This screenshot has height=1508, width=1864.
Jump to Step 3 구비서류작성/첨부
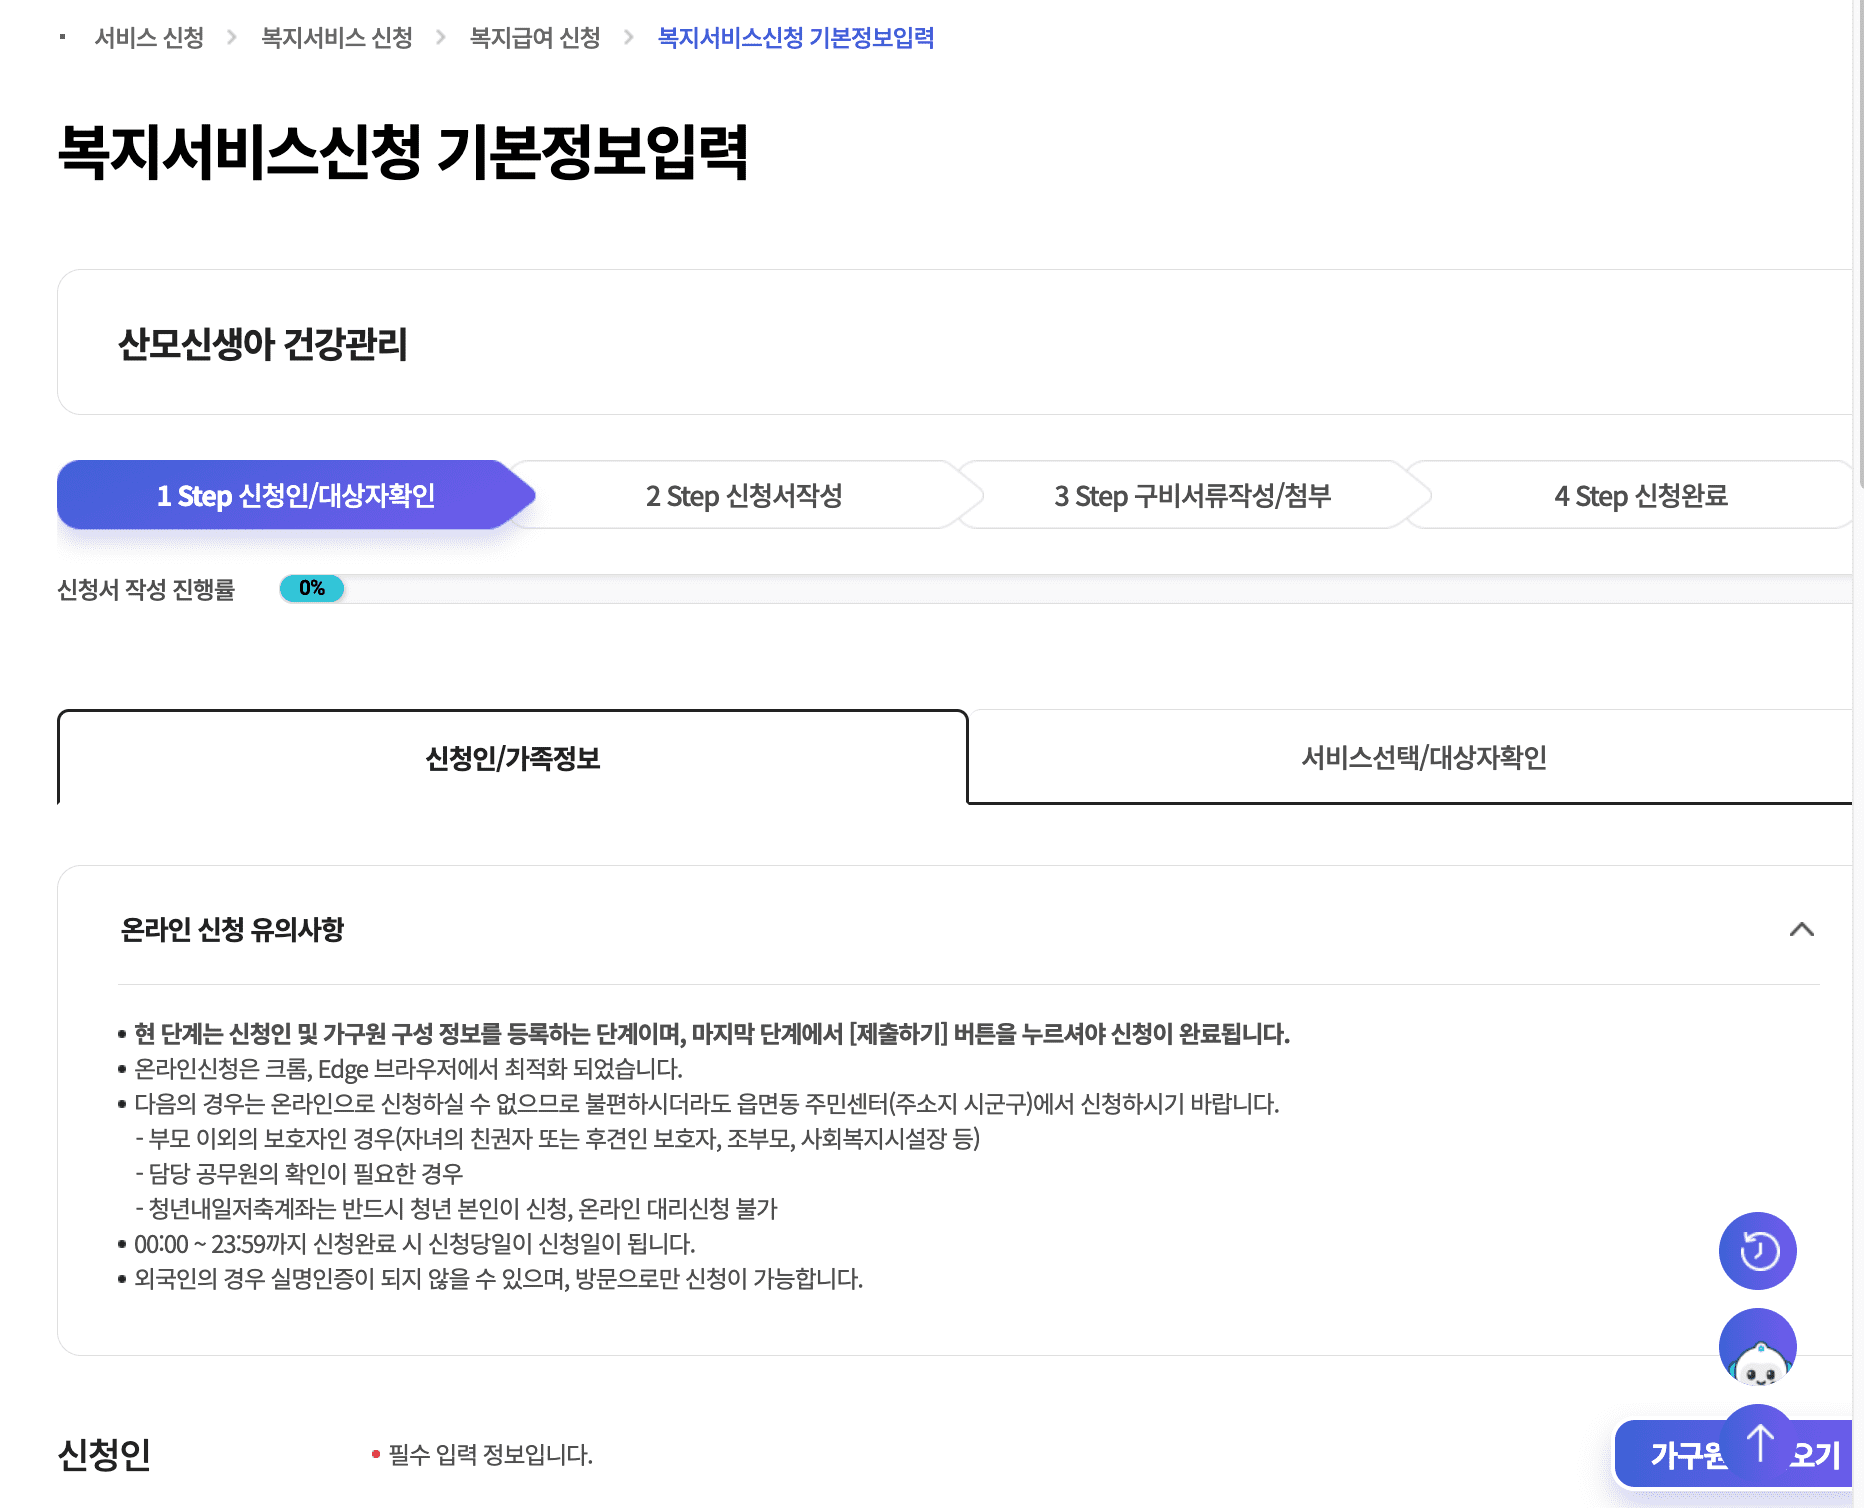coord(1196,495)
